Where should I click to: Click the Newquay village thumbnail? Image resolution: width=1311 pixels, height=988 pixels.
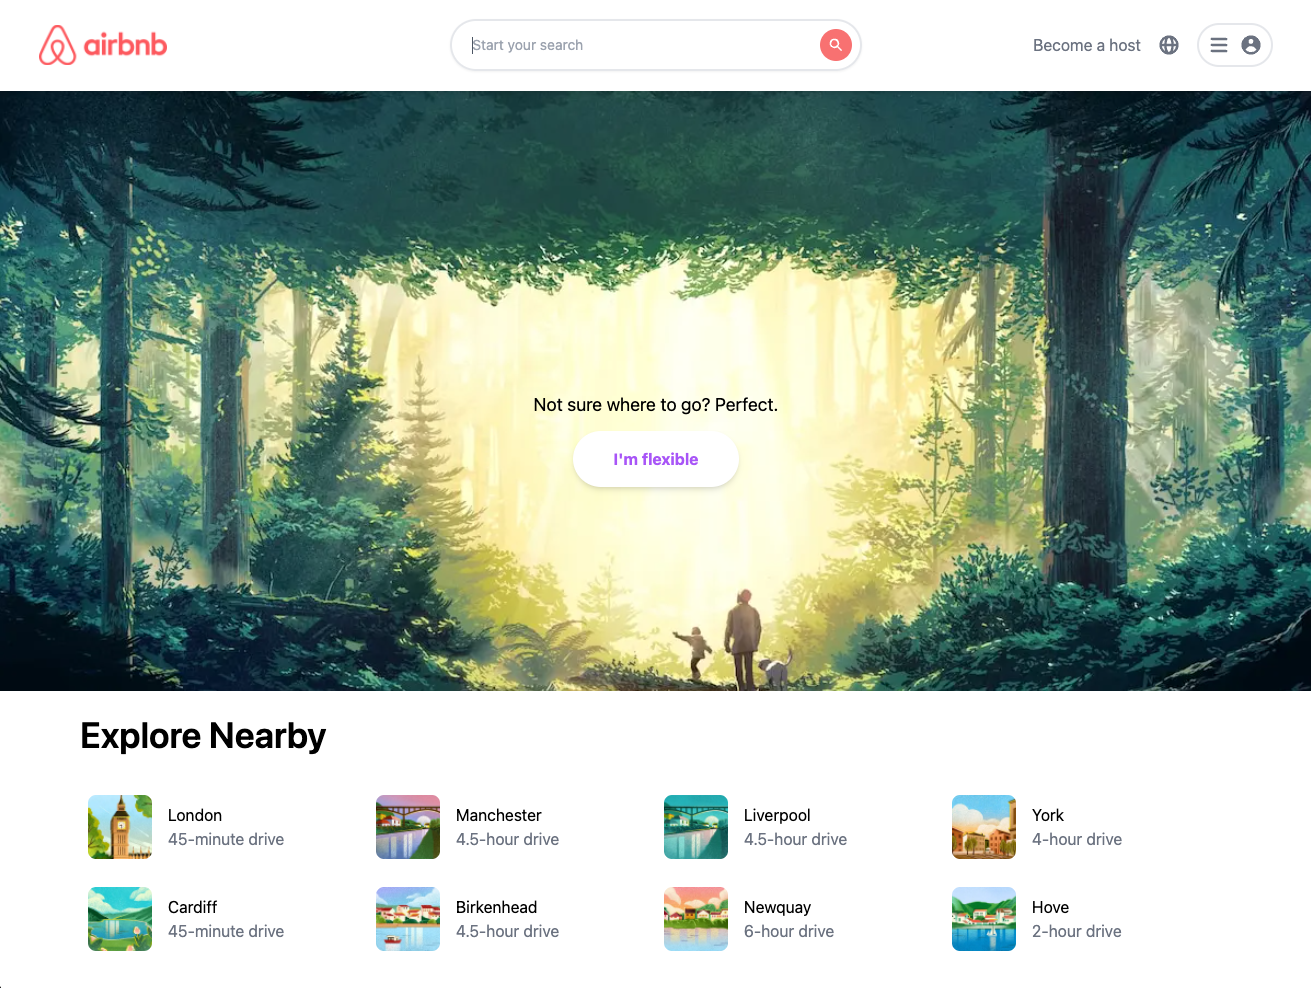696,919
